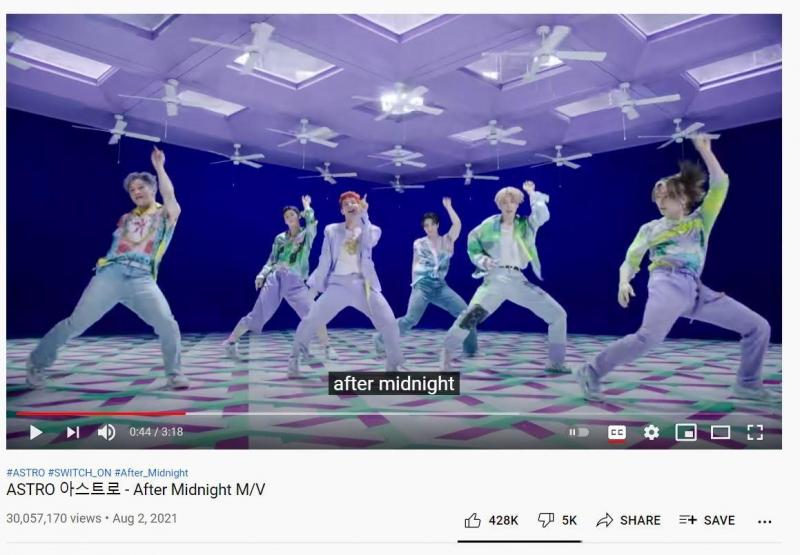Open the three-dot more actions menu

764,521
